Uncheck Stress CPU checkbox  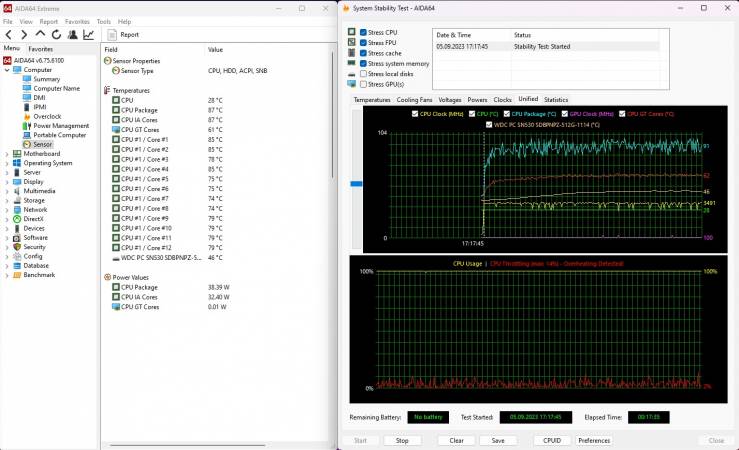363,33
